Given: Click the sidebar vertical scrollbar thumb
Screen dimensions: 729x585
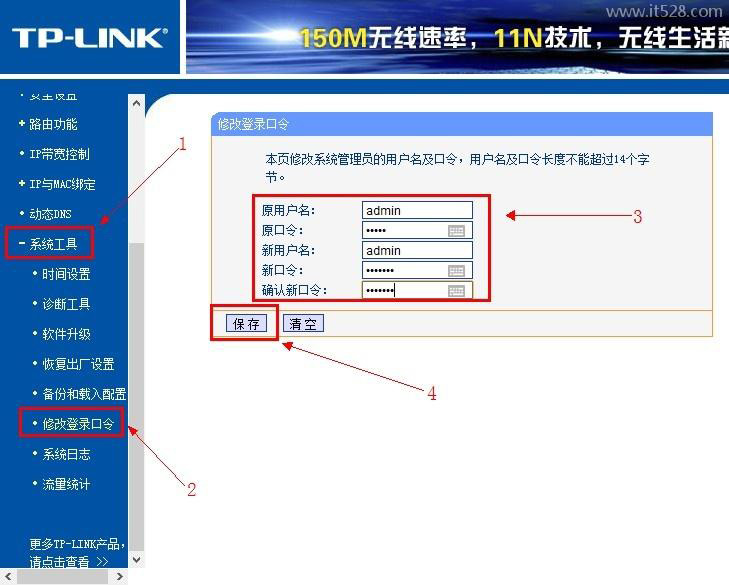Looking at the screenshot, I should [136, 396].
